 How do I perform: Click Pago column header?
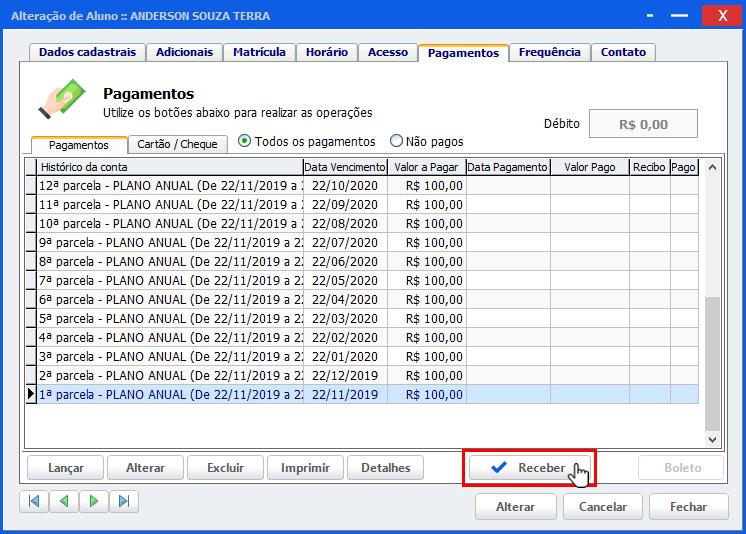click(684, 167)
